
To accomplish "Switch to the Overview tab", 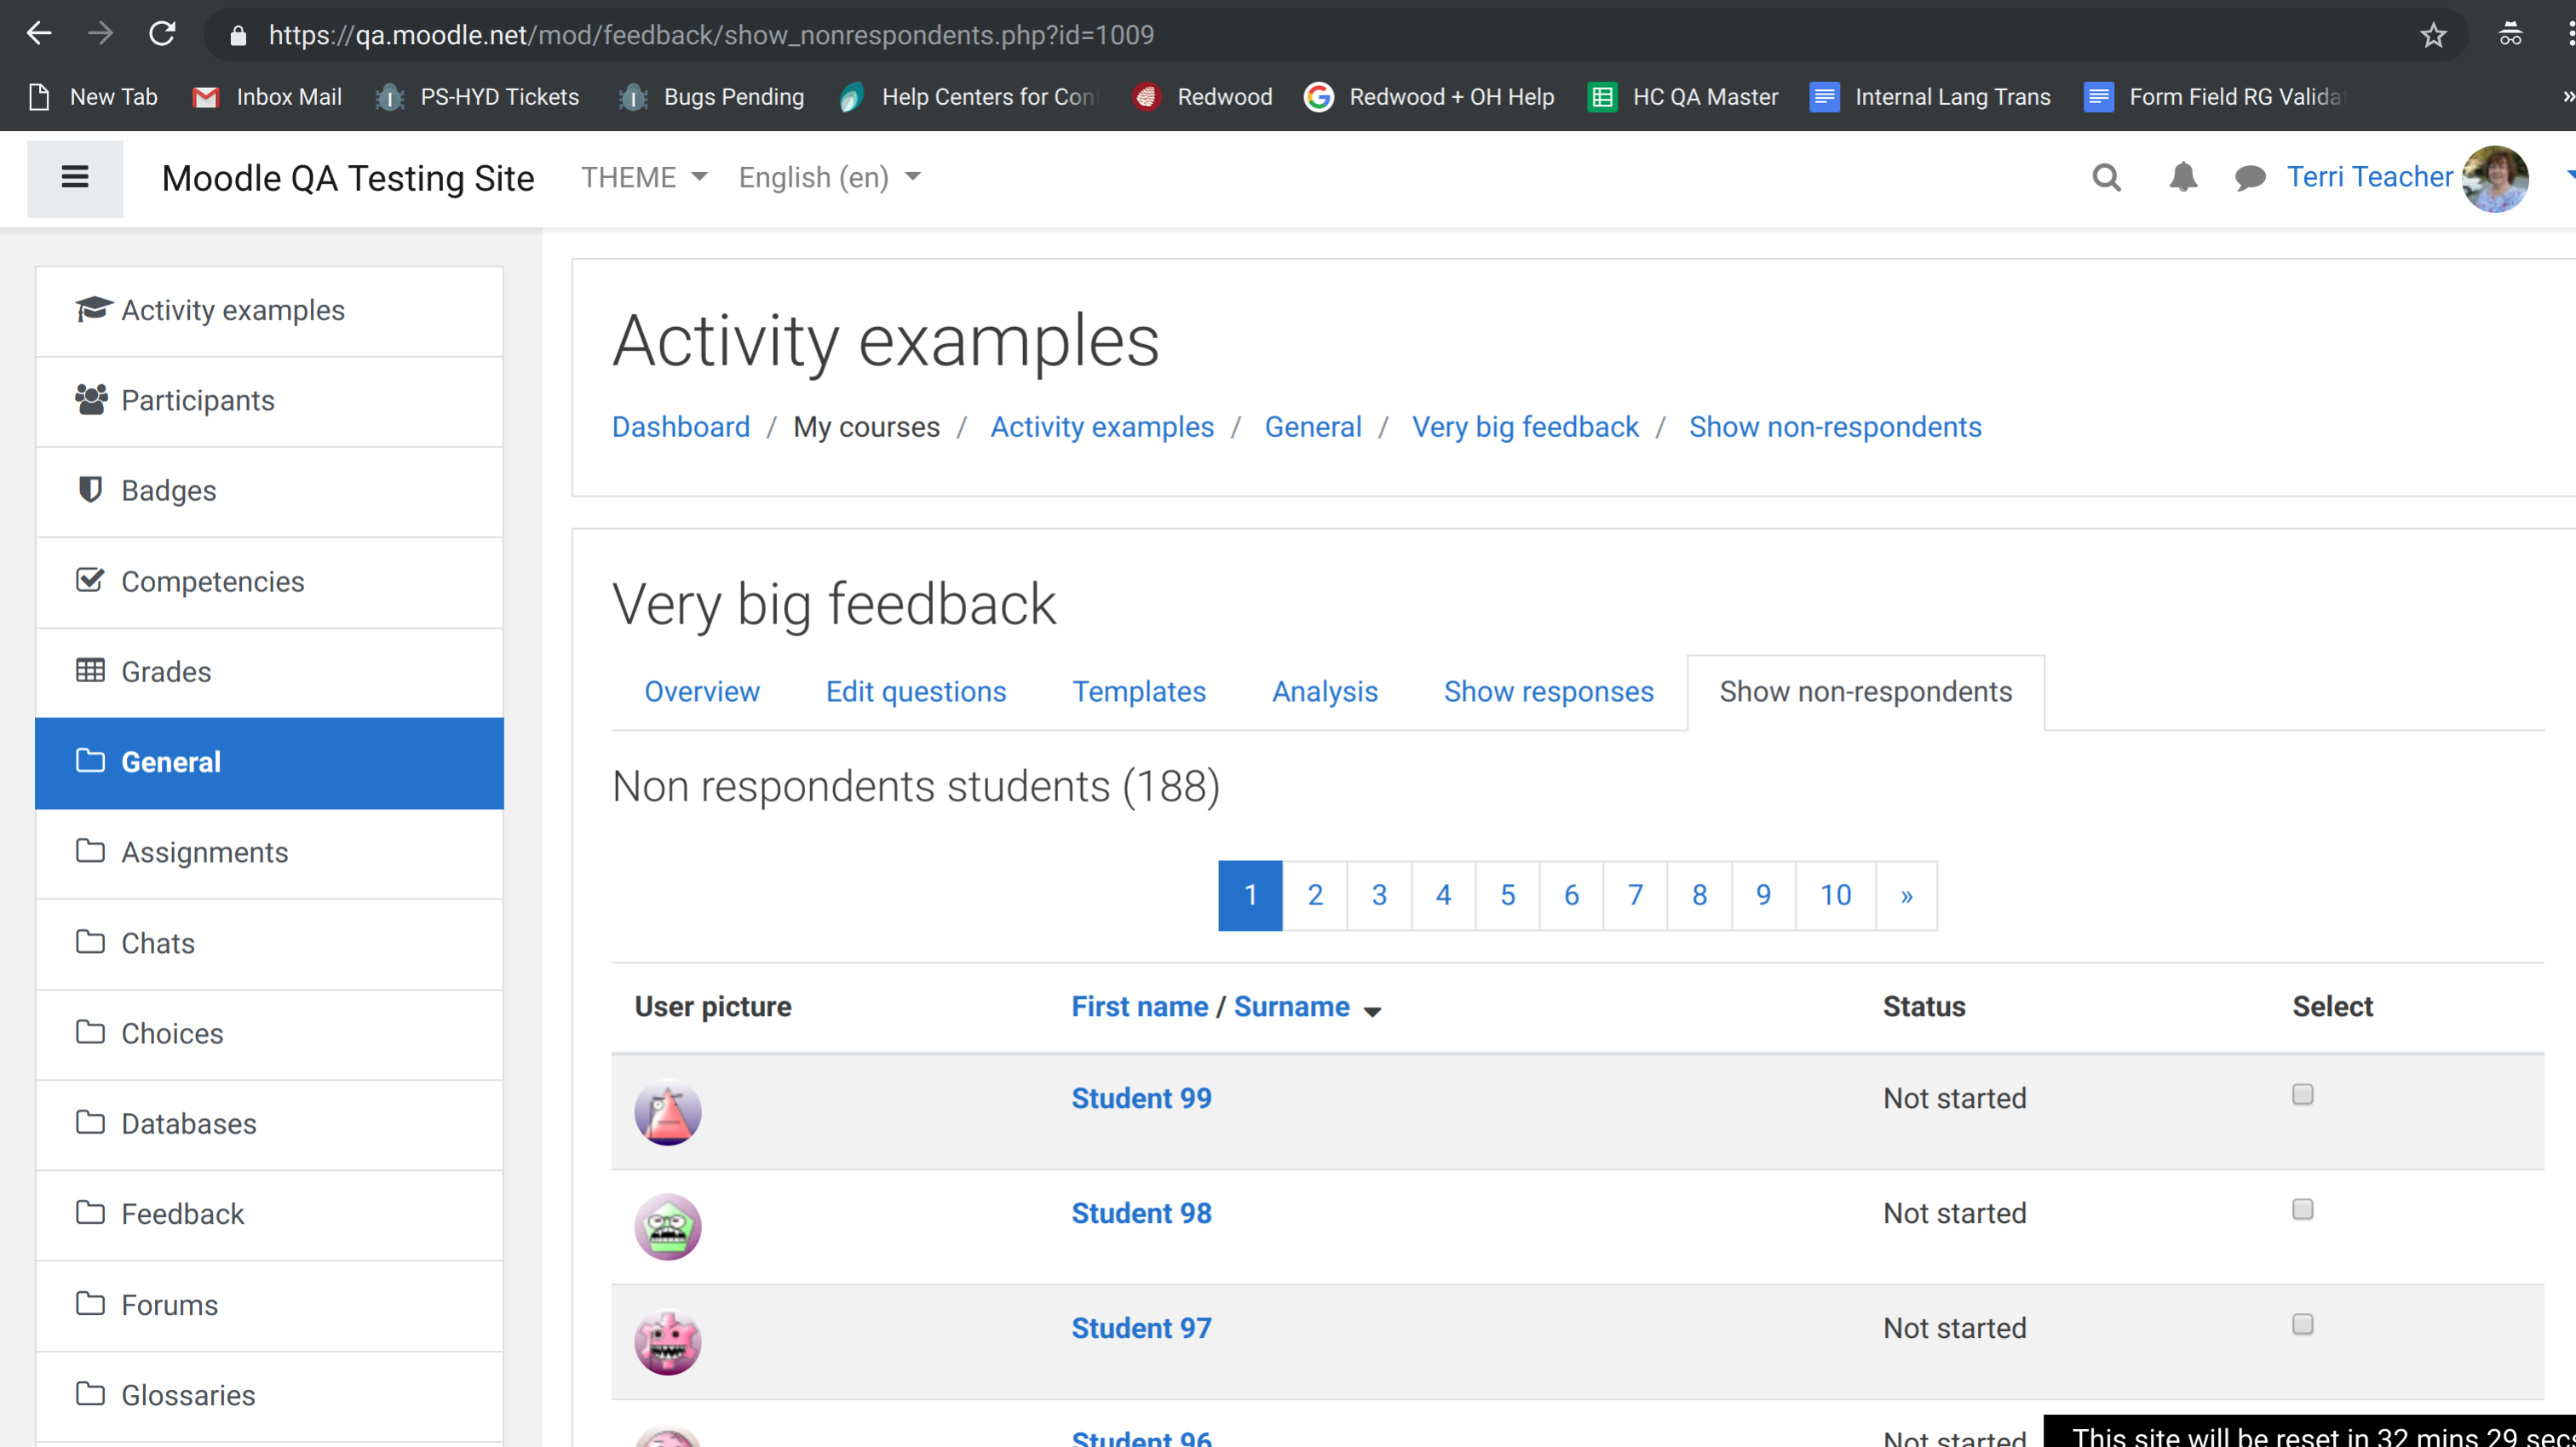I will (x=702, y=692).
